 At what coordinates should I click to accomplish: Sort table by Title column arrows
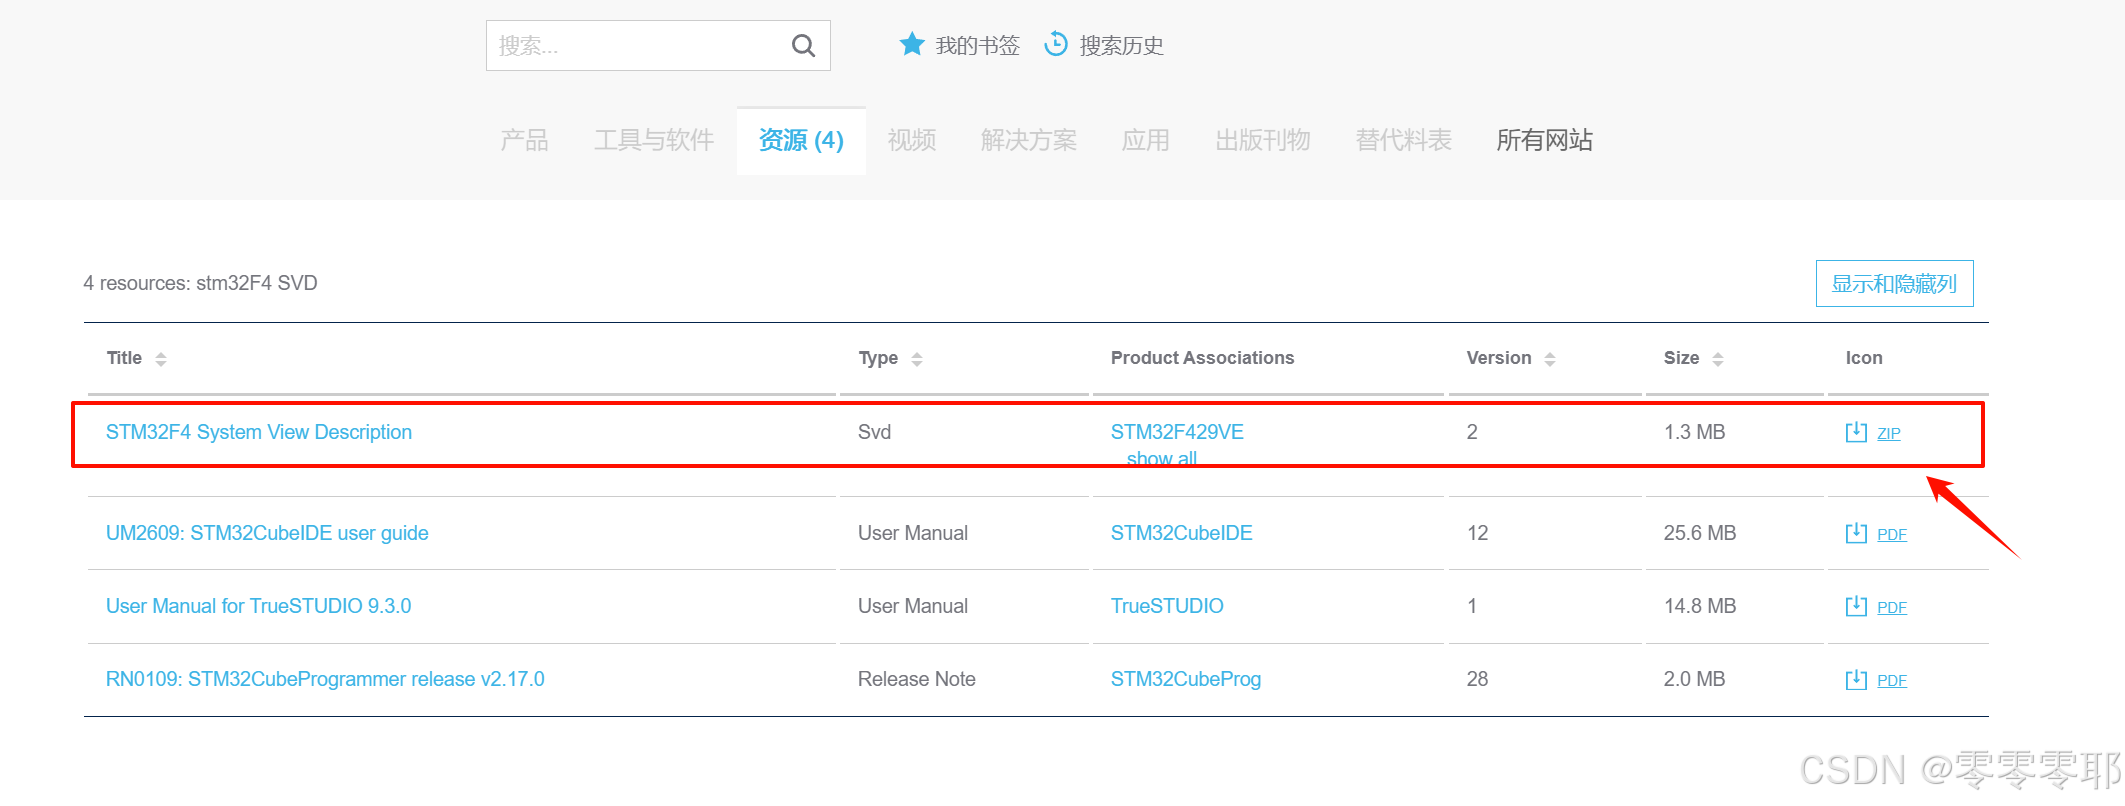(161, 359)
